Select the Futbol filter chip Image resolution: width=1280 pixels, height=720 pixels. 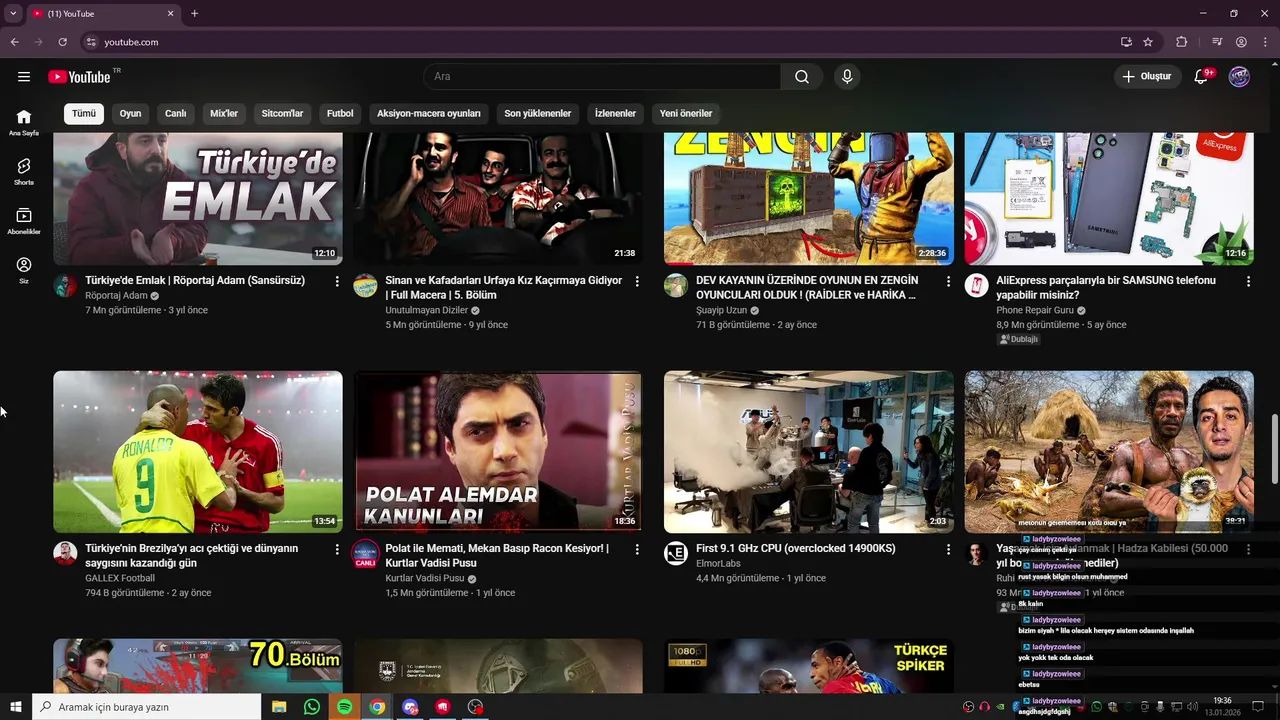click(x=340, y=114)
